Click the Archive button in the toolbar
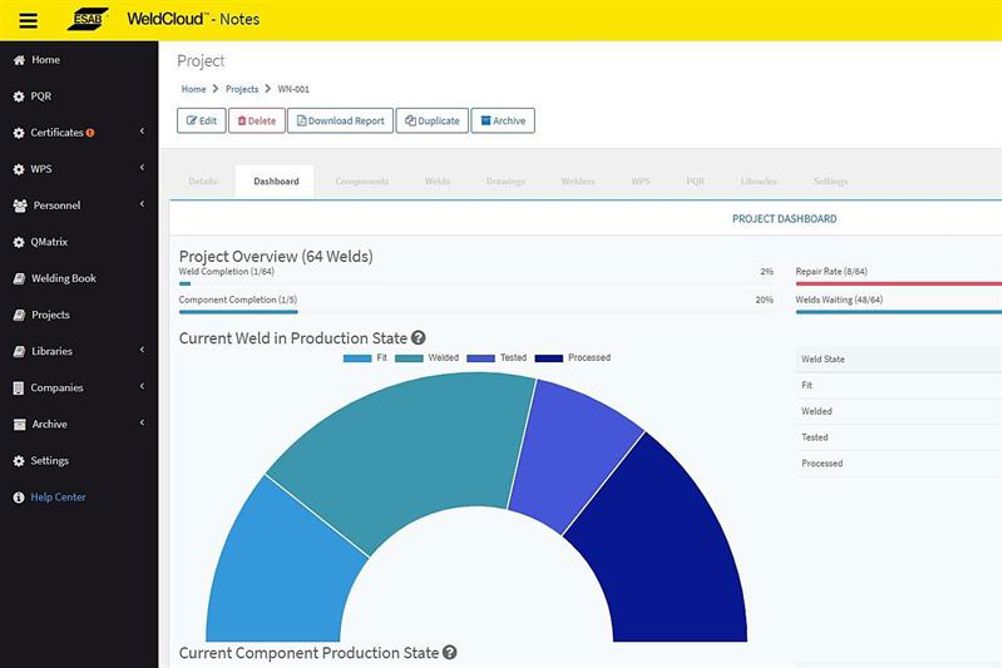This screenshot has height=668, width=1002. 503,121
